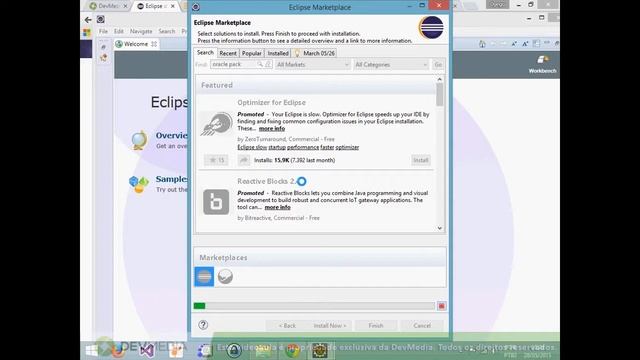Open help with the question mark icon
Image resolution: width=640 pixels, height=360 pixels.
click(x=203, y=325)
